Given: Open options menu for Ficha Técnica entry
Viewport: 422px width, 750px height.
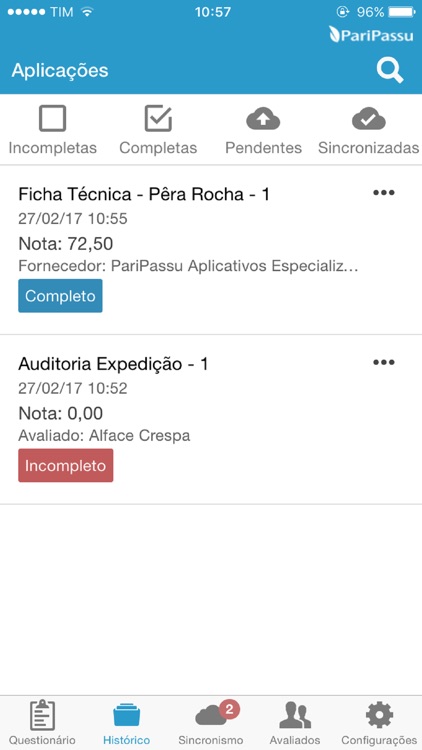Looking at the screenshot, I should click(x=384, y=193).
